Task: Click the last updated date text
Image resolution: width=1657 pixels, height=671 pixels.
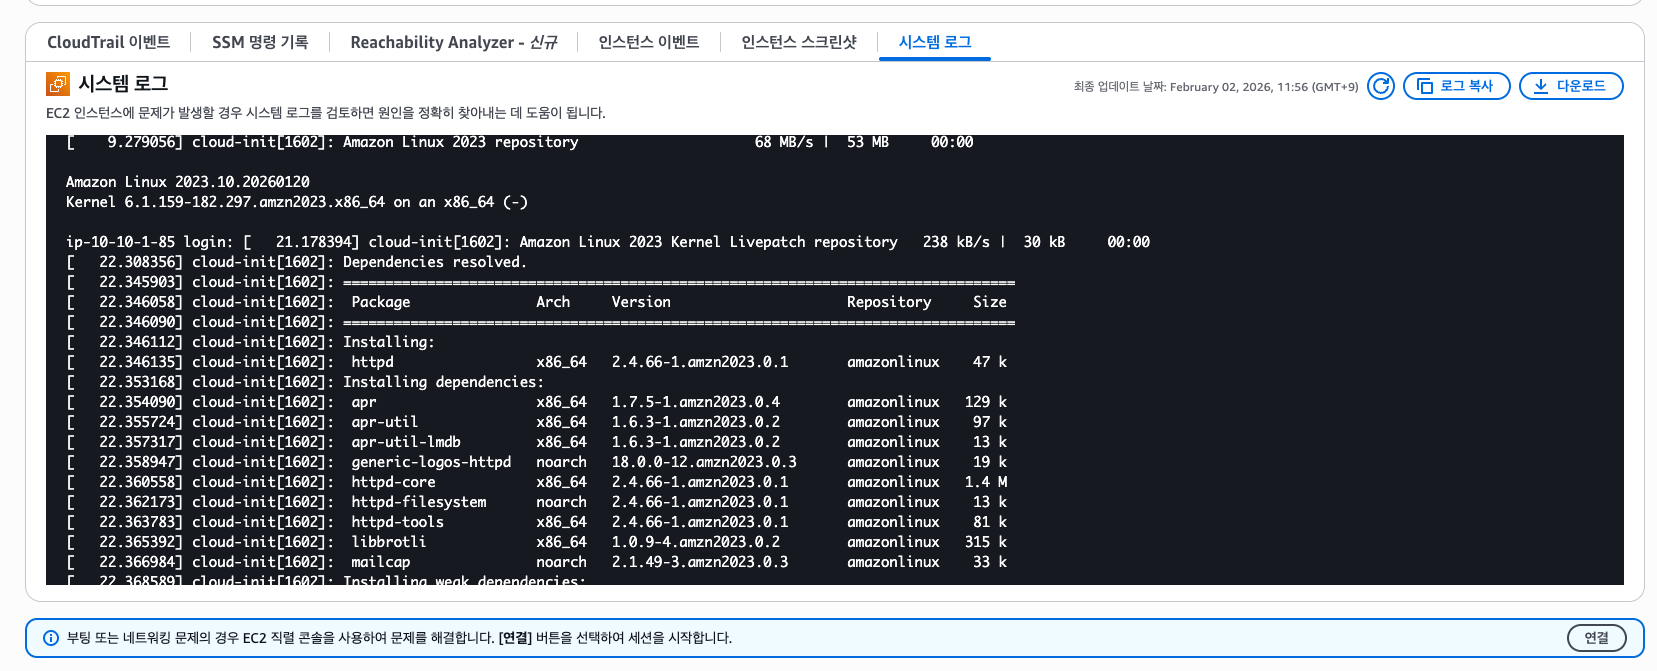Action: pos(1216,87)
